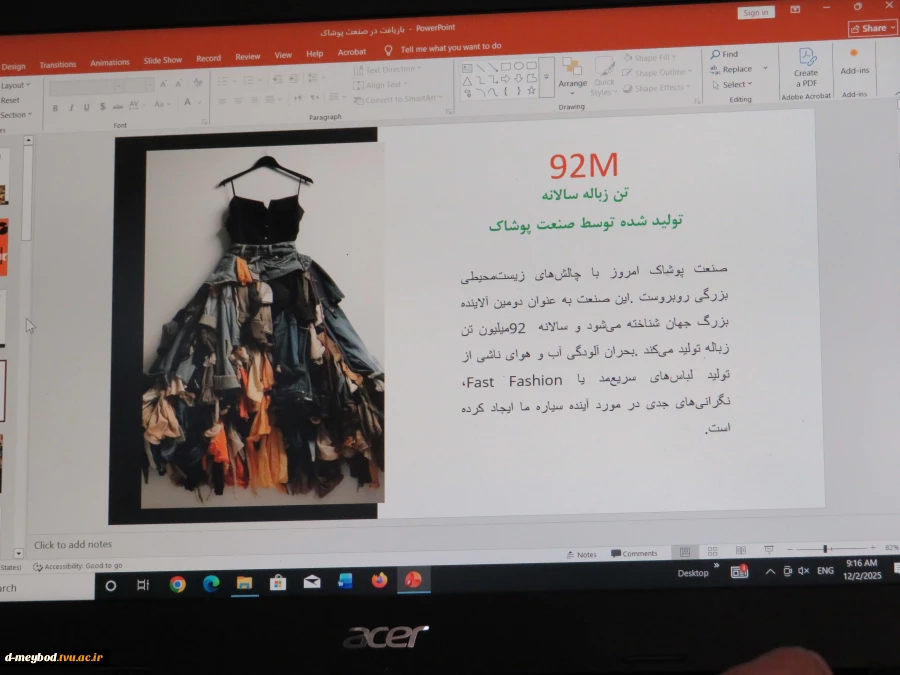Viewport: 900px width, 675px height.
Task: Click the Reset slide button
Action: [10, 100]
